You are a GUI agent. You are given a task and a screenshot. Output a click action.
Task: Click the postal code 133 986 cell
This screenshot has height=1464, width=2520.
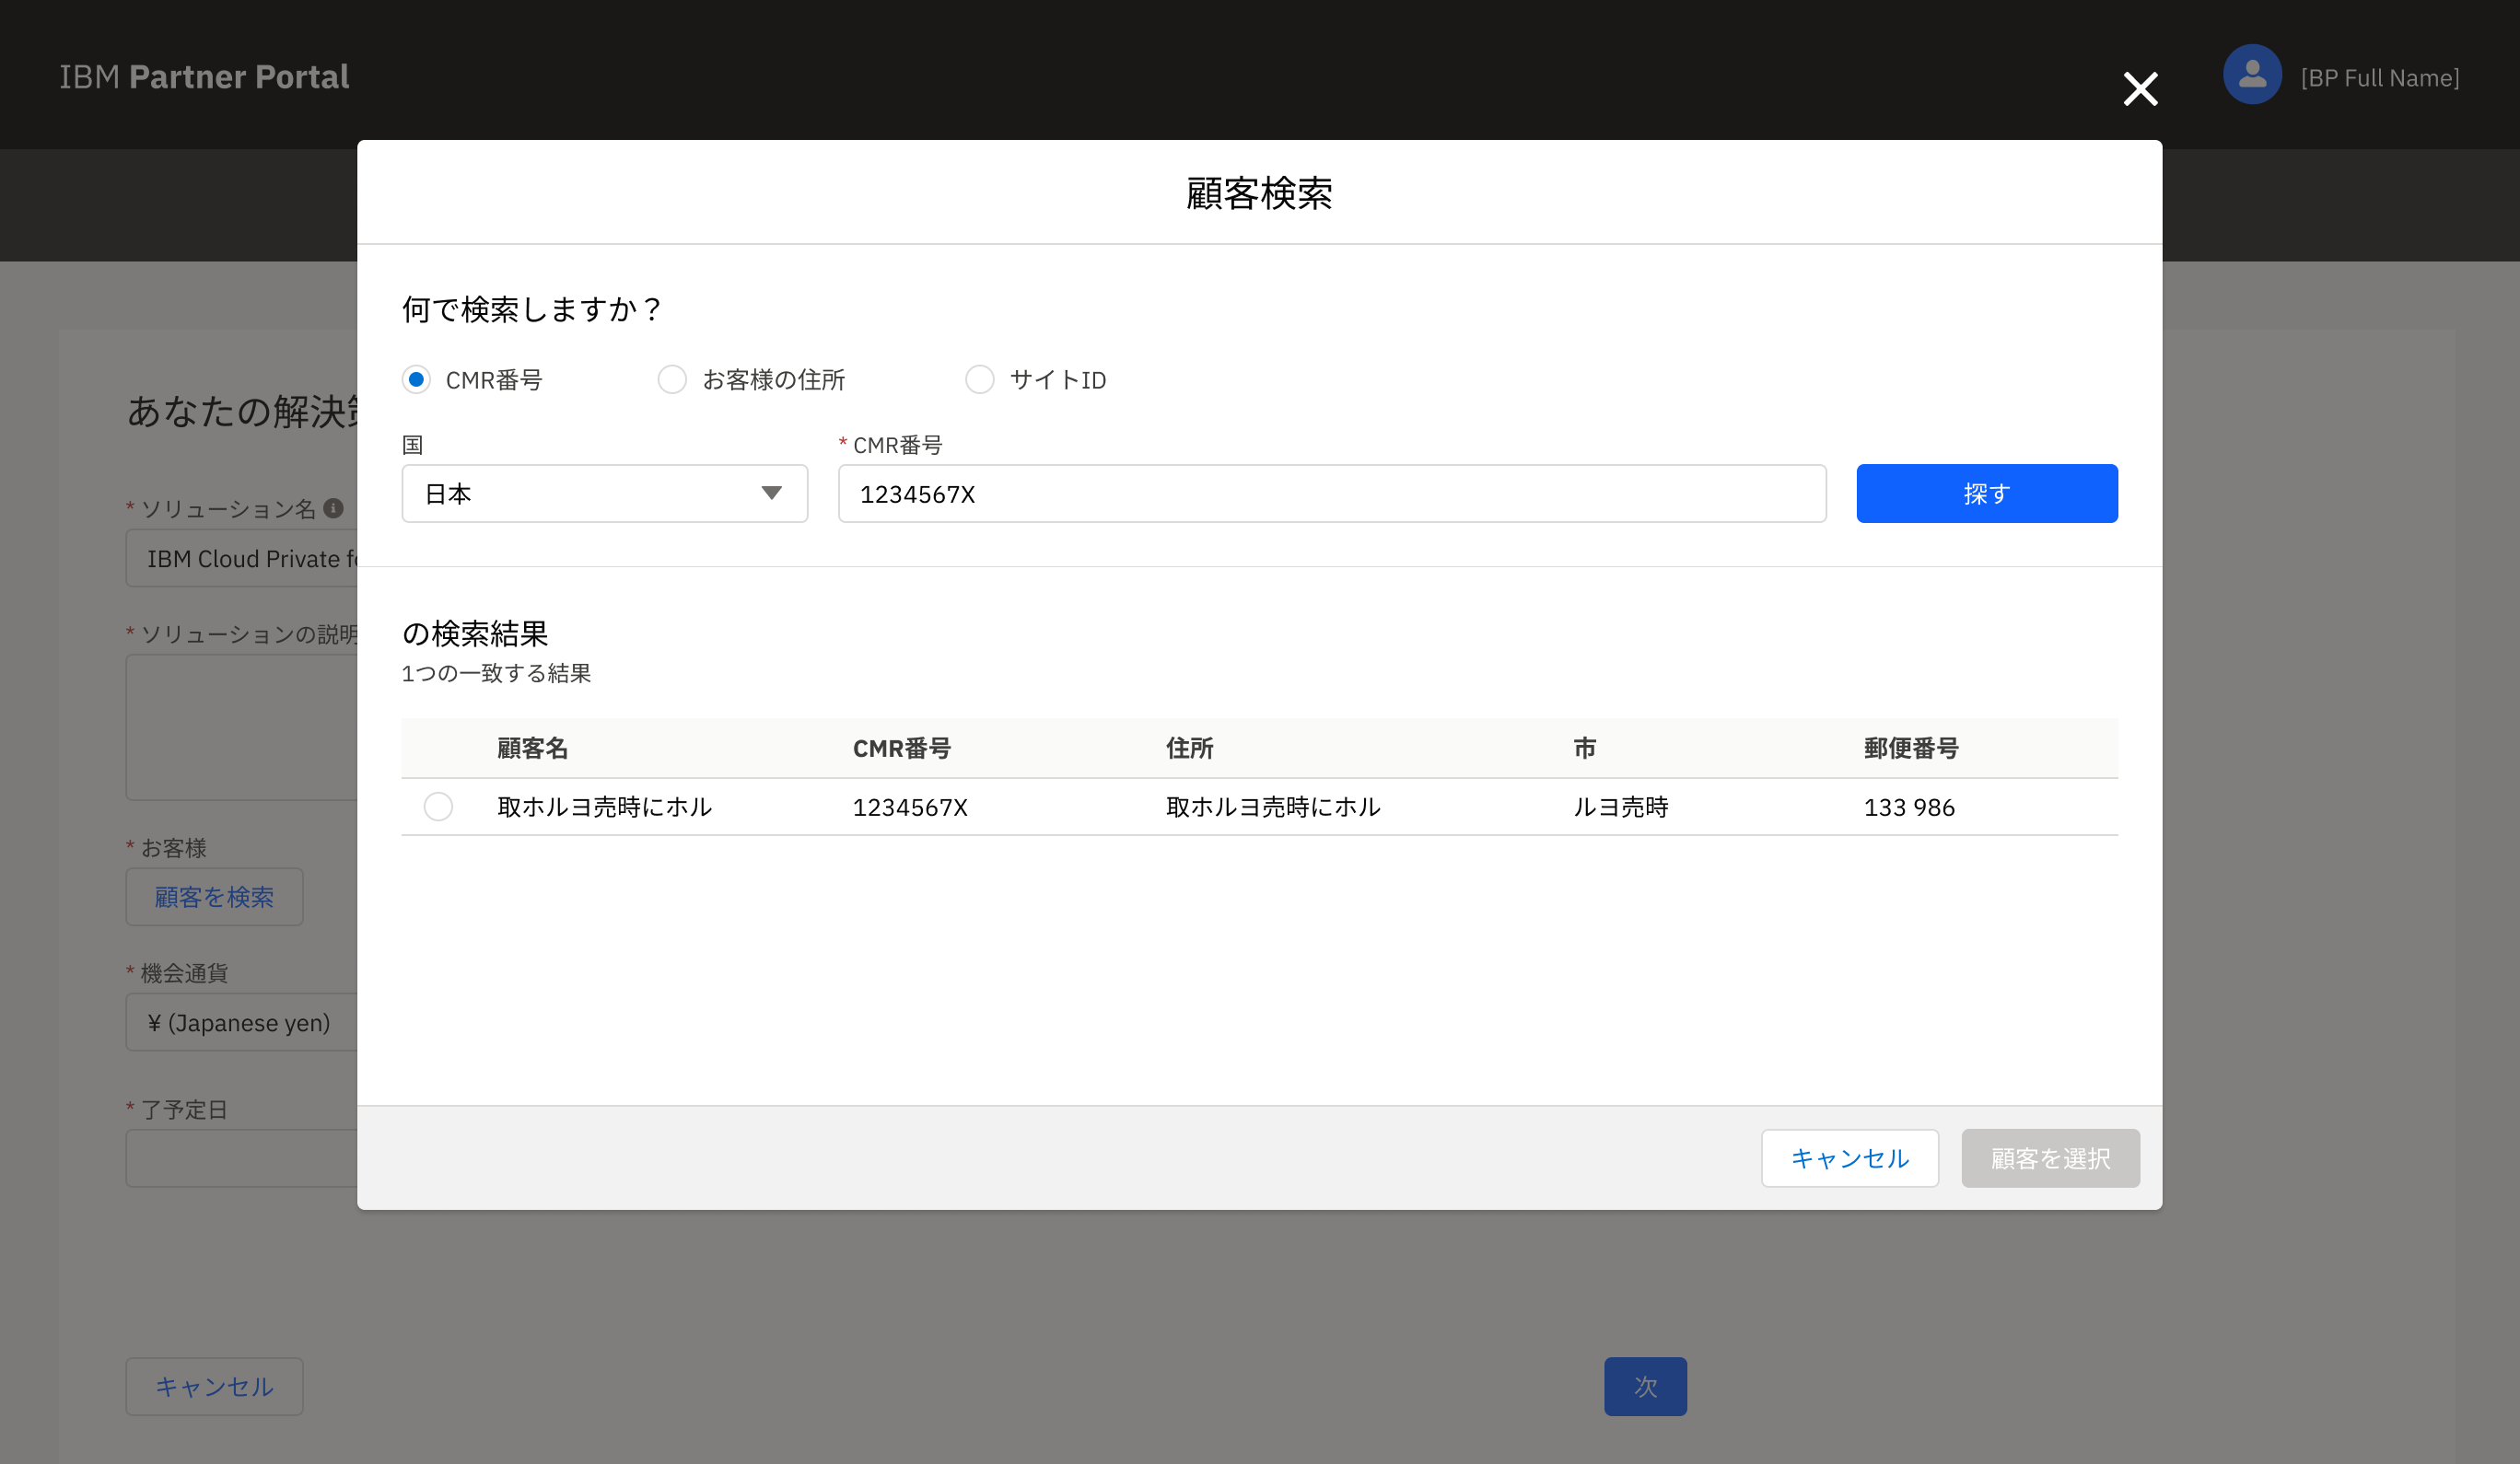coord(1909,807)
